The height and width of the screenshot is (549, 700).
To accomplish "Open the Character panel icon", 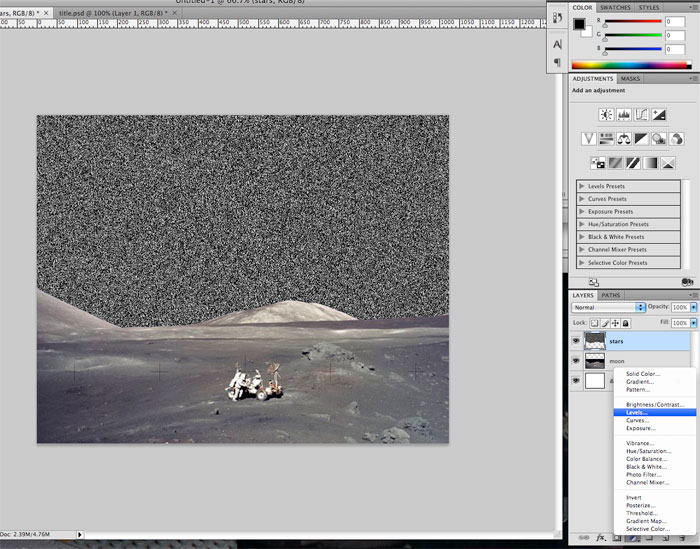I will pyautogui.click(x=557, y=44).
